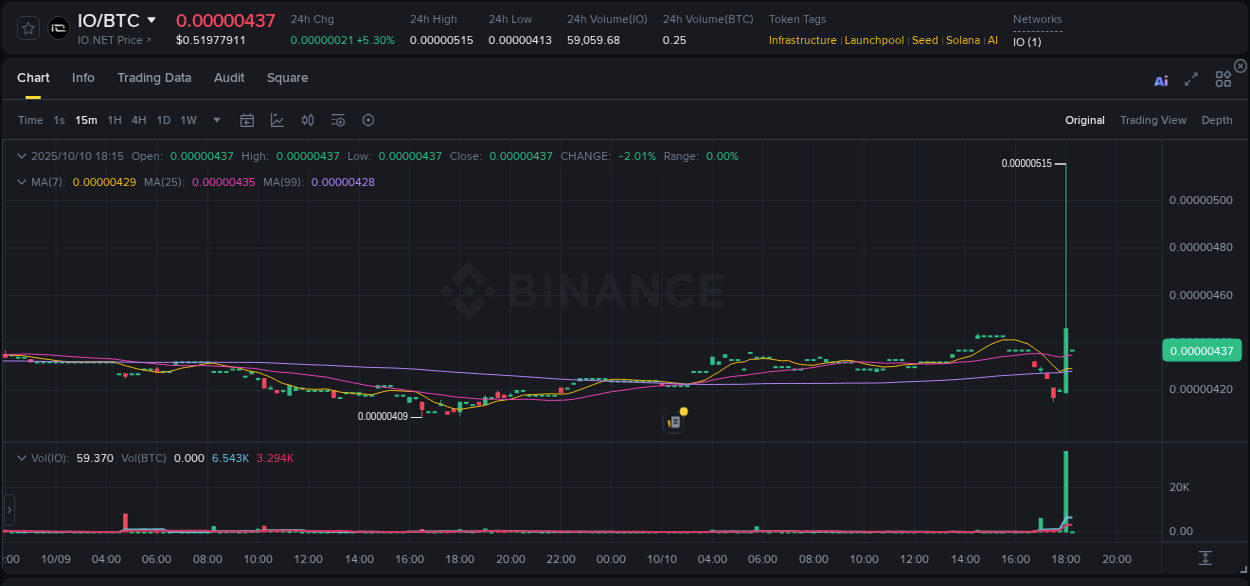Launch the Ai analysis feature
1250x586 pixels.
click(1161, 79)
